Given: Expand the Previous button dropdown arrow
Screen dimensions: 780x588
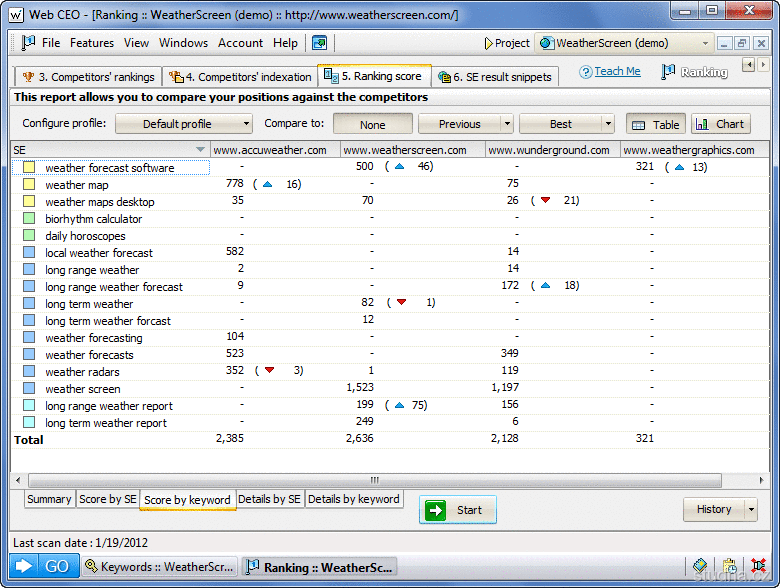Looking at the screenshot, I should 507,124.
